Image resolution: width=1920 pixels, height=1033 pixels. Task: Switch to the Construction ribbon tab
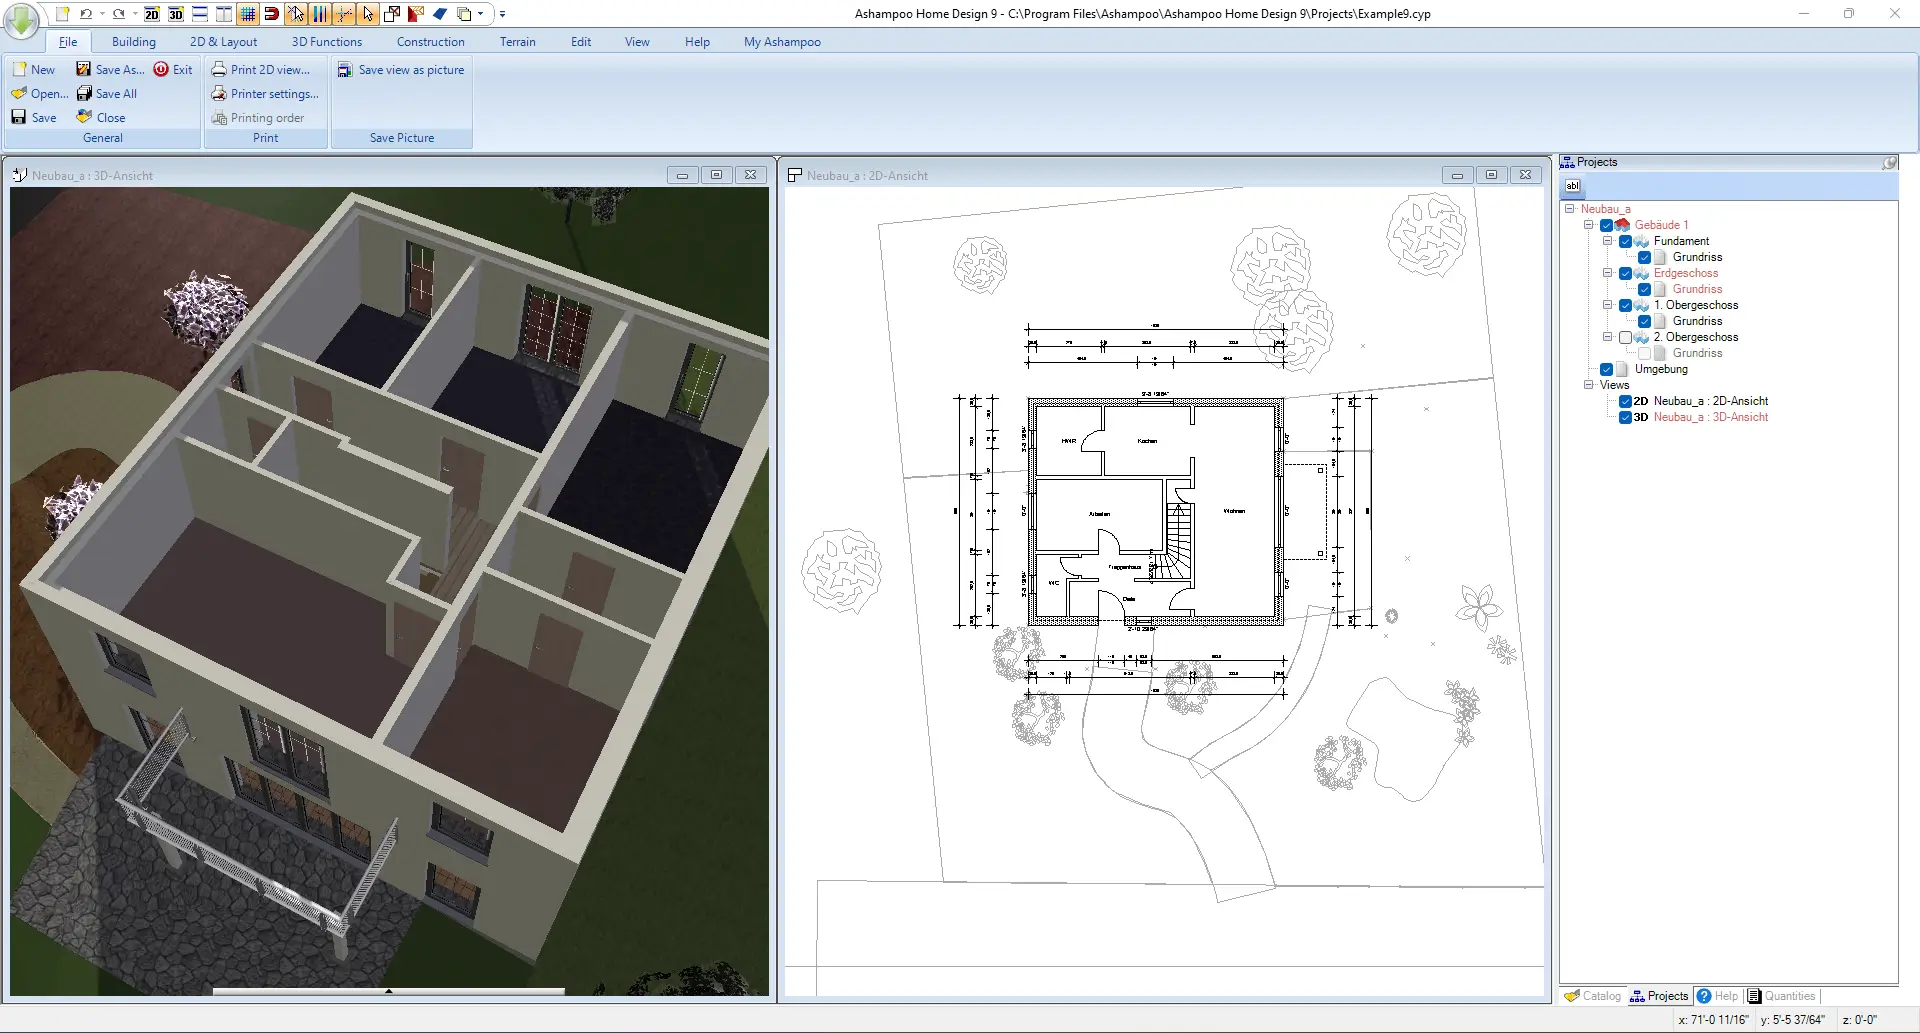(430, 41)
